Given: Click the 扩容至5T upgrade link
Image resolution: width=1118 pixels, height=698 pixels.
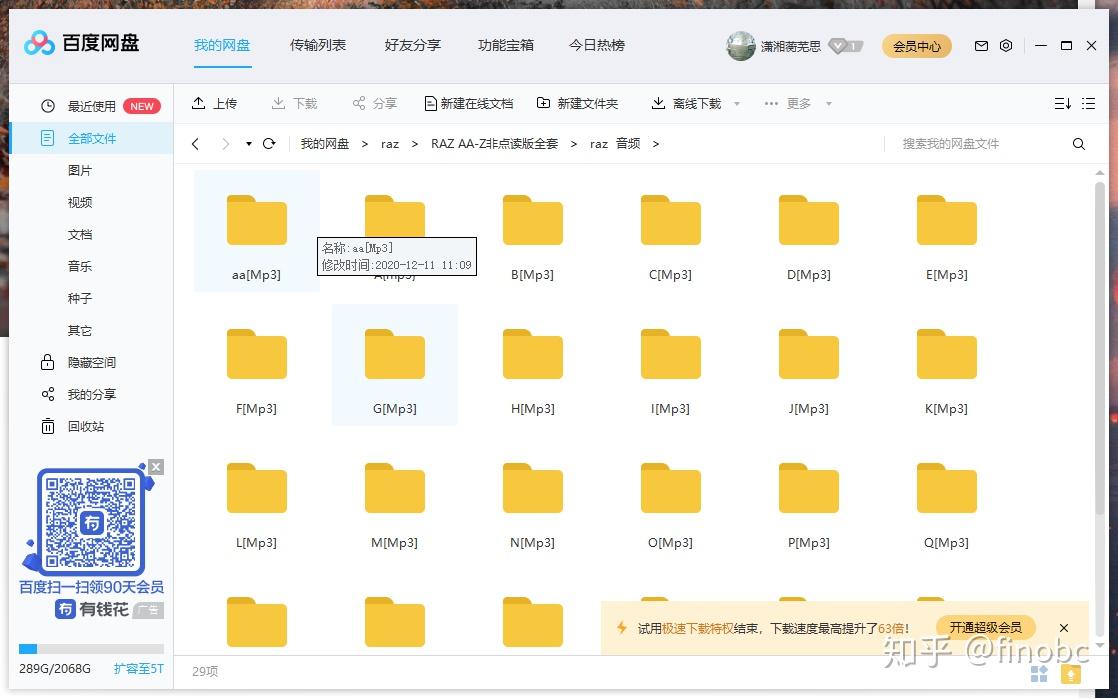Looking at the screenshot, I should (x=138, y=668).
